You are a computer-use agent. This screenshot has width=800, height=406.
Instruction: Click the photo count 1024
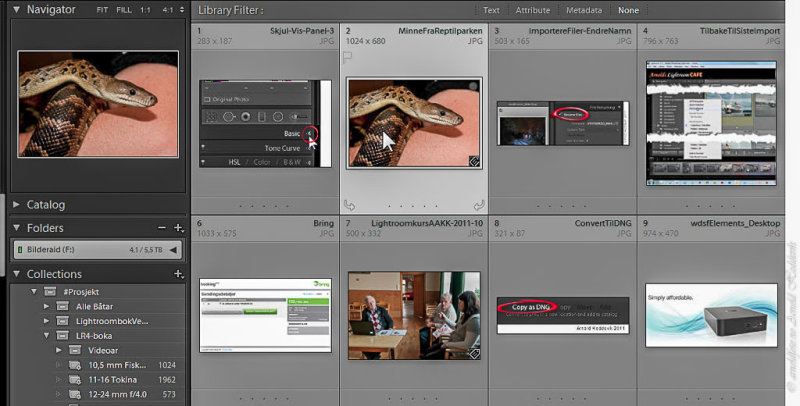(x=167, y=365)
